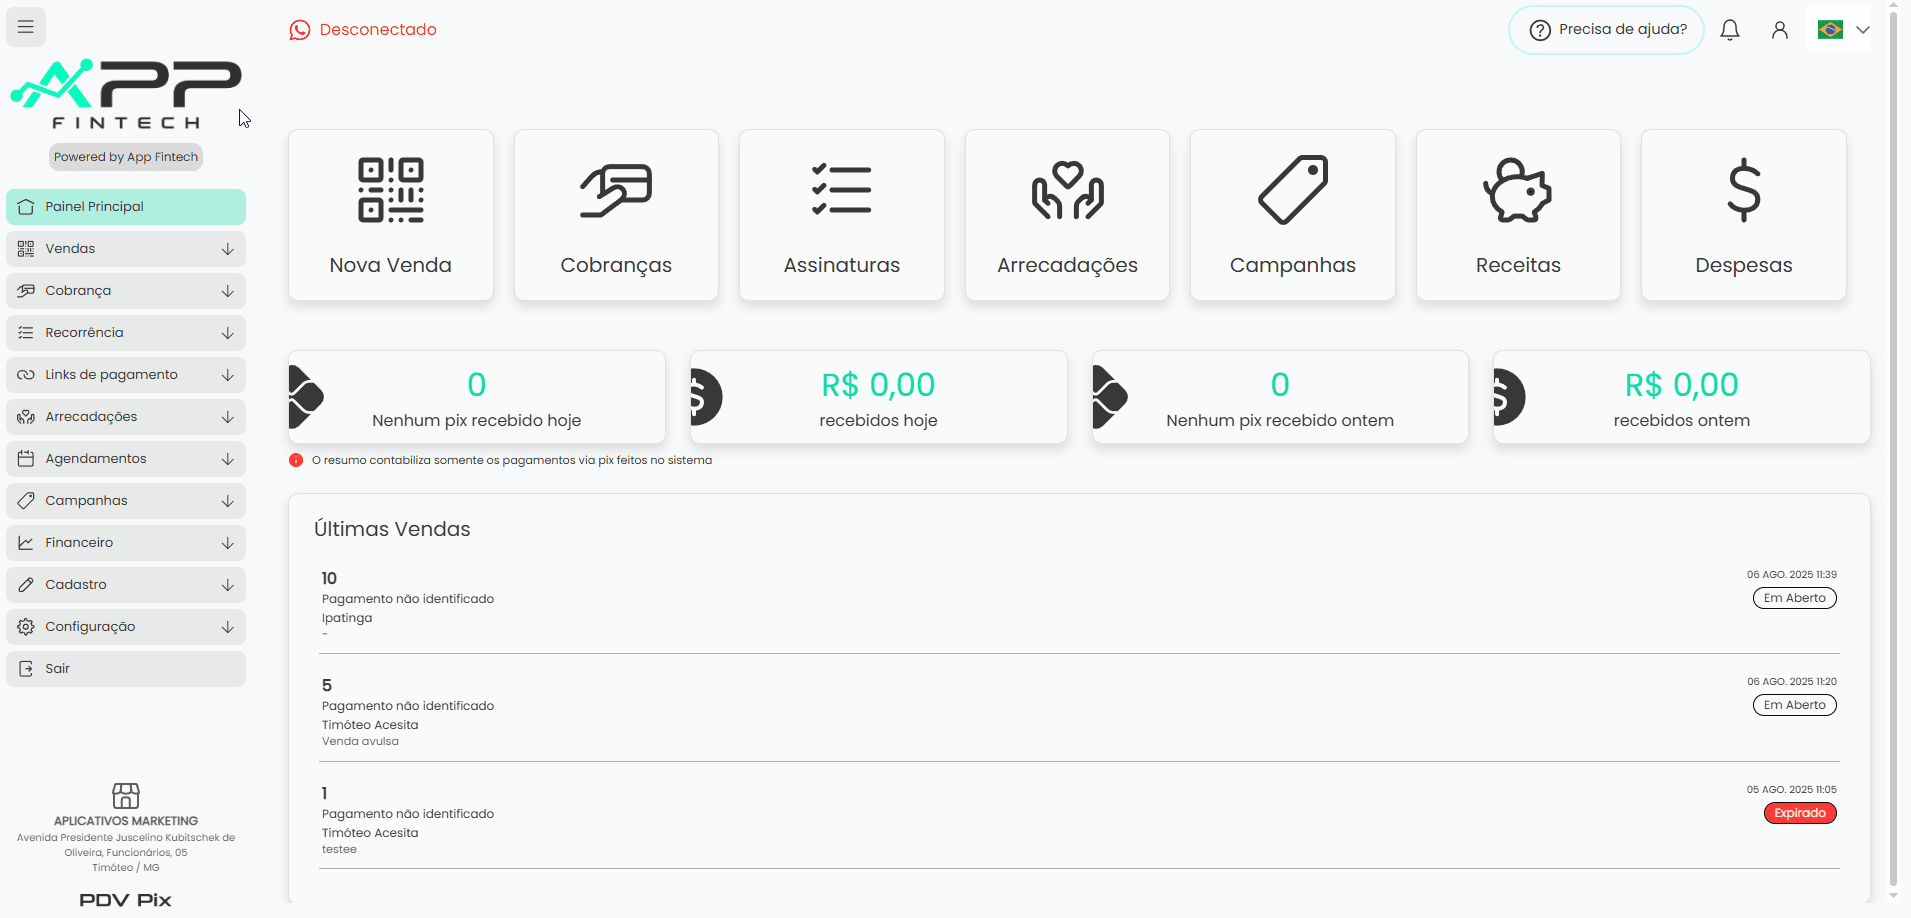Image resolution: width=1911 pixels, height=918 pixels.
Task: Open the Assinaturas checklist tile
Action: click(842, 215)
